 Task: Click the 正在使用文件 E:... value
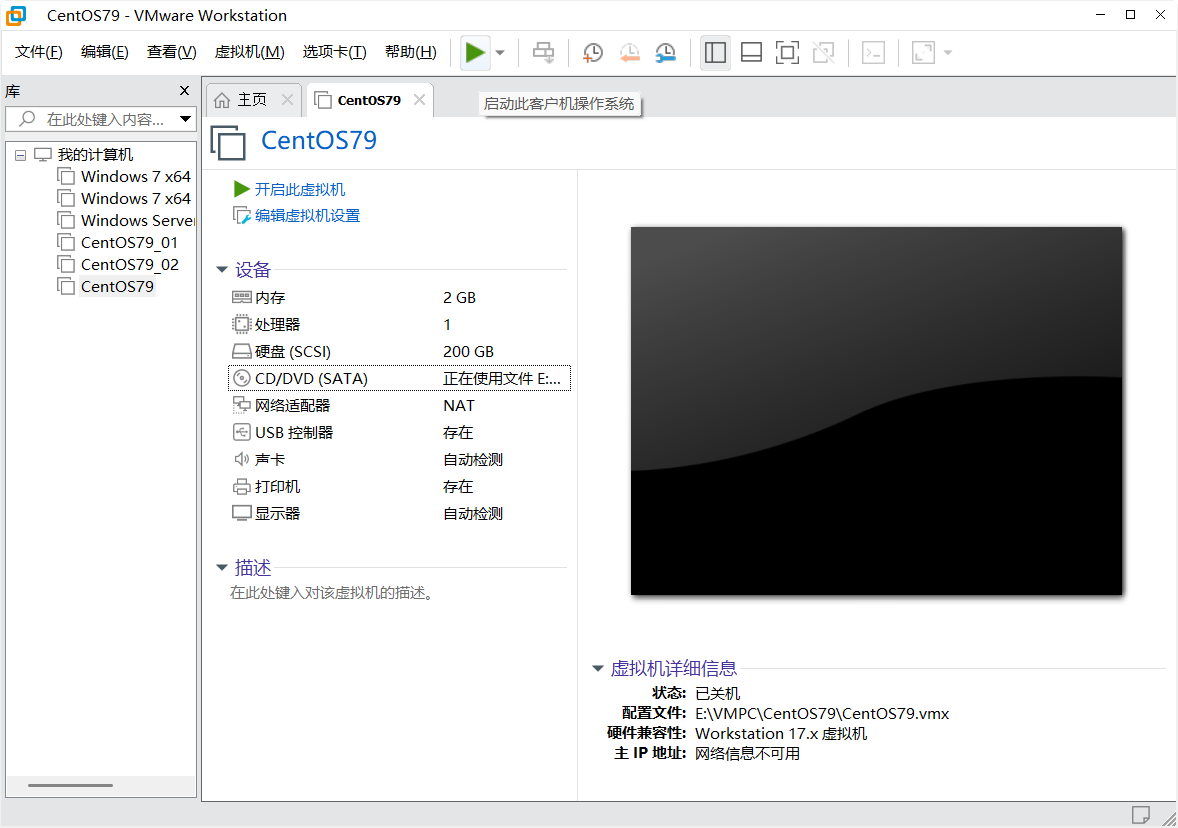pyautogui.click(x=501, y=379)
